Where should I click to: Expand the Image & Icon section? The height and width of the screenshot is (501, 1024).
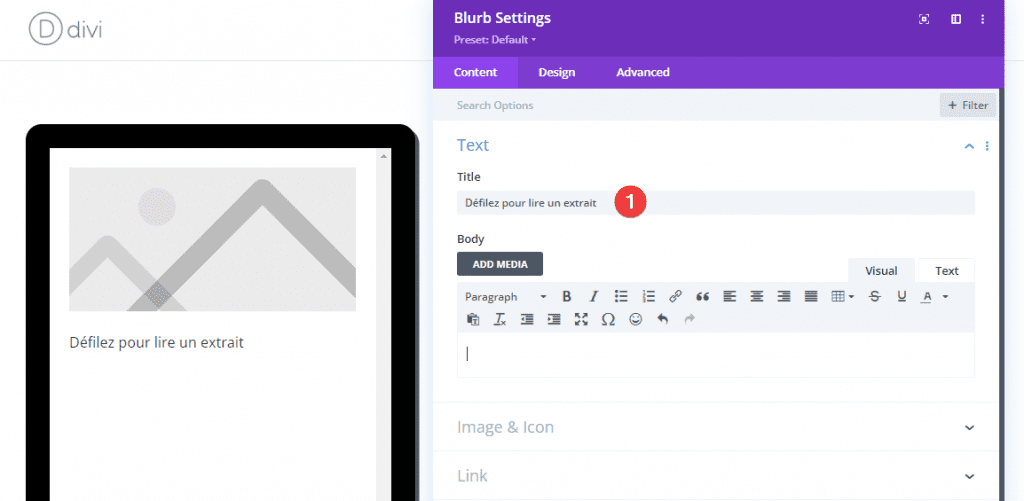click(716, 427)
